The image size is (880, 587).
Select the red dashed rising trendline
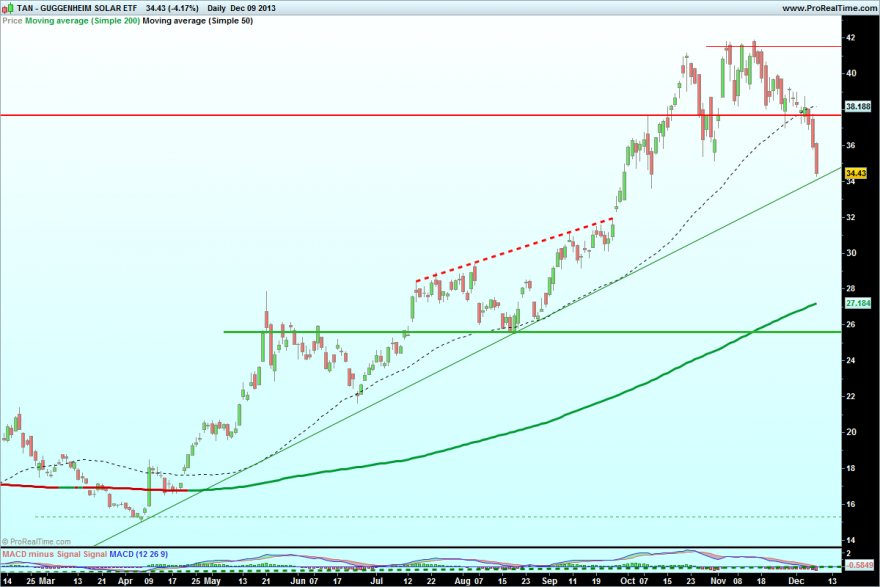514,249
